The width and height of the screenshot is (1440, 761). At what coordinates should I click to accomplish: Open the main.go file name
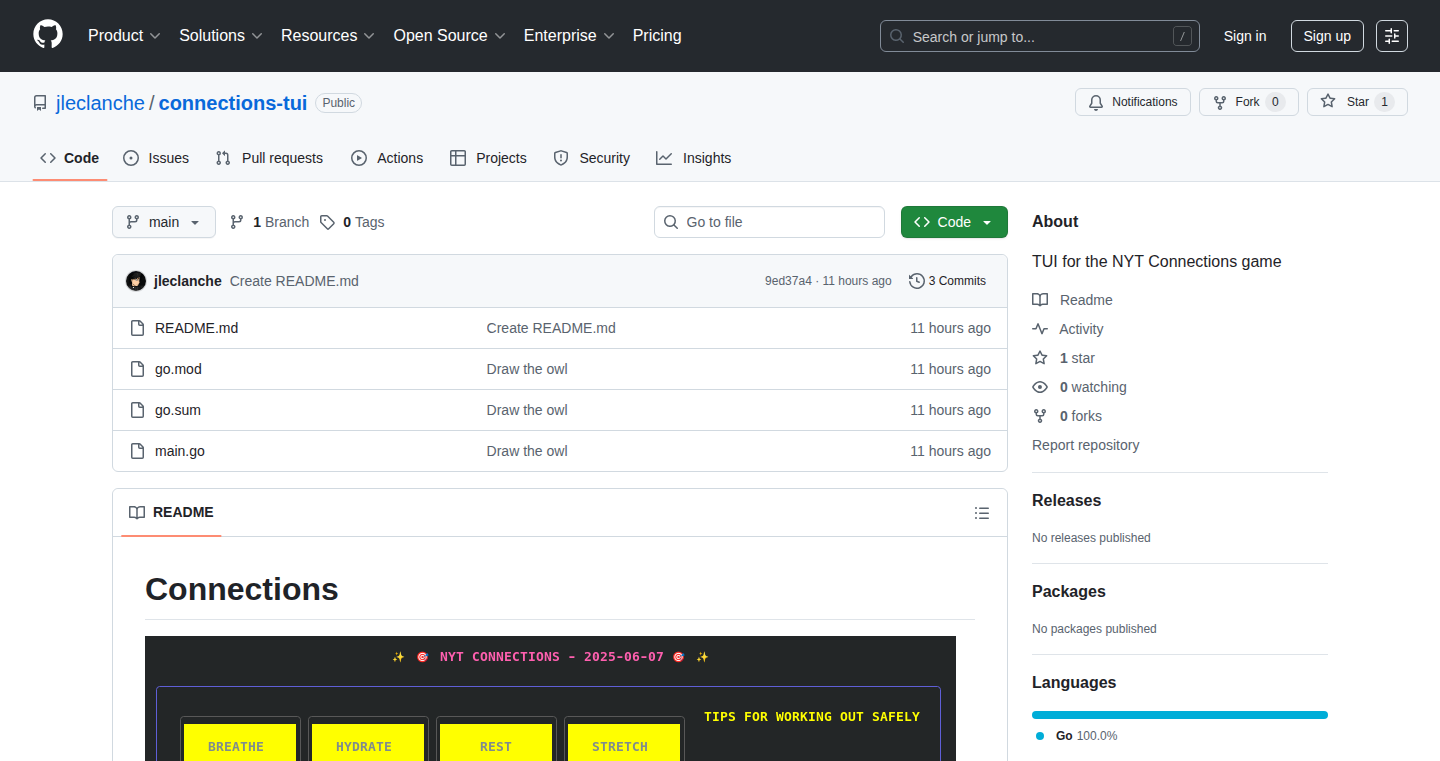tap(180, 451)
